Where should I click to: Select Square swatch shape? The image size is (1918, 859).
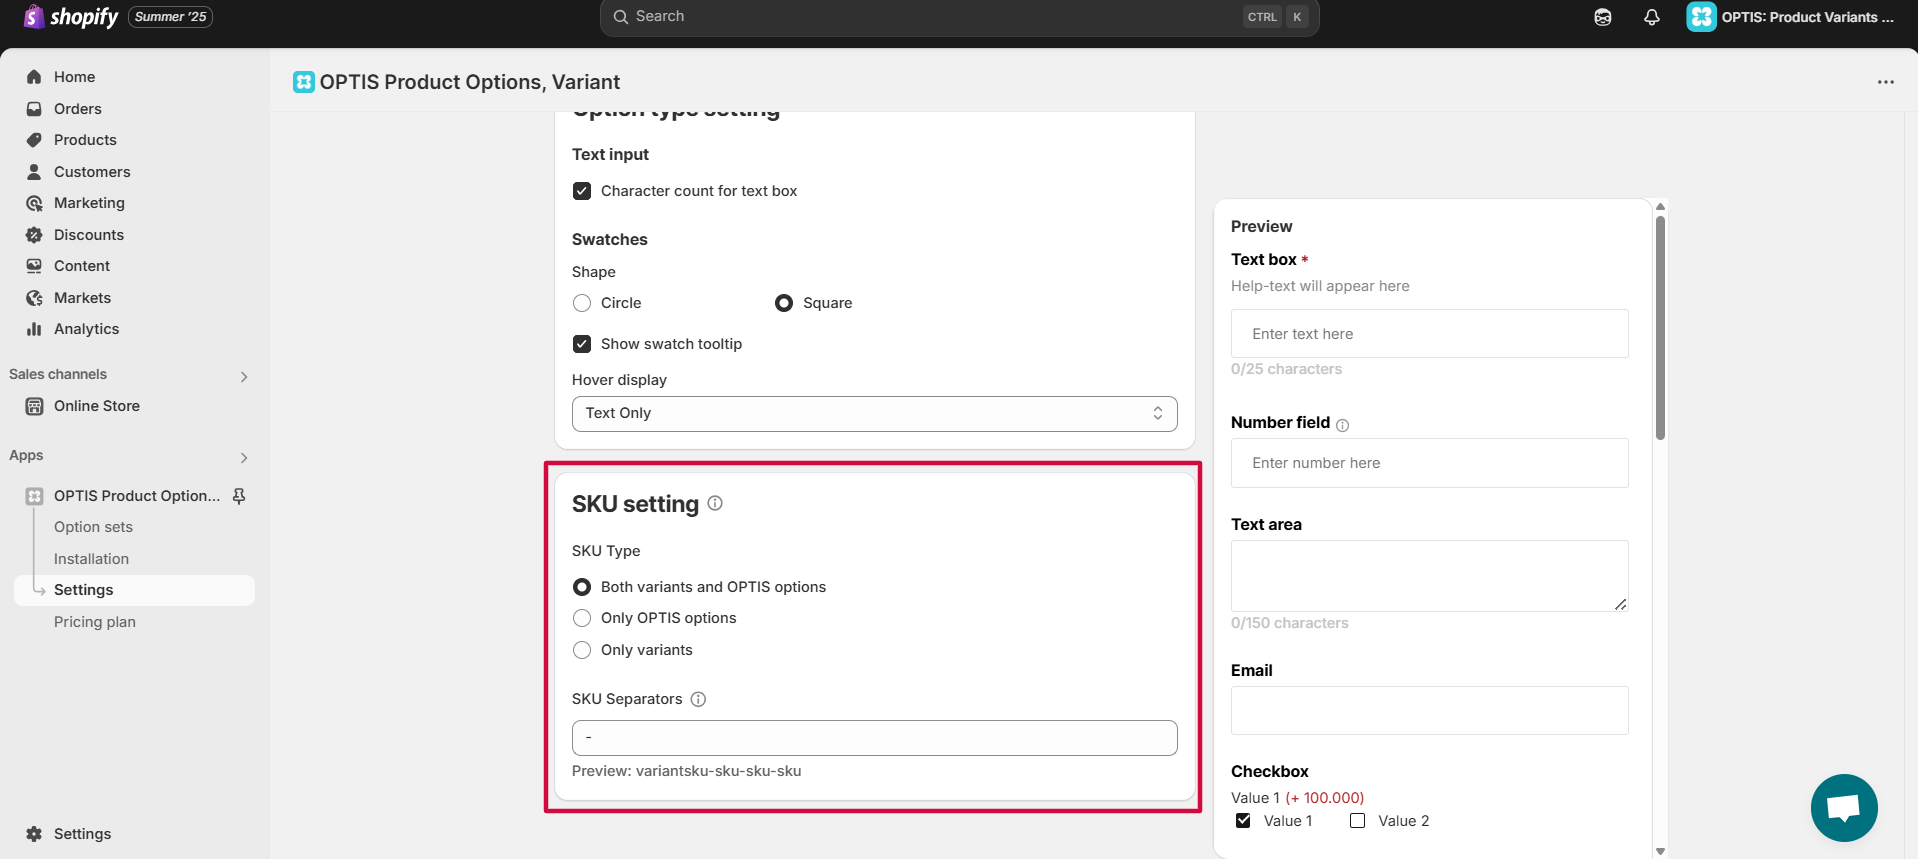coord(784,303)
